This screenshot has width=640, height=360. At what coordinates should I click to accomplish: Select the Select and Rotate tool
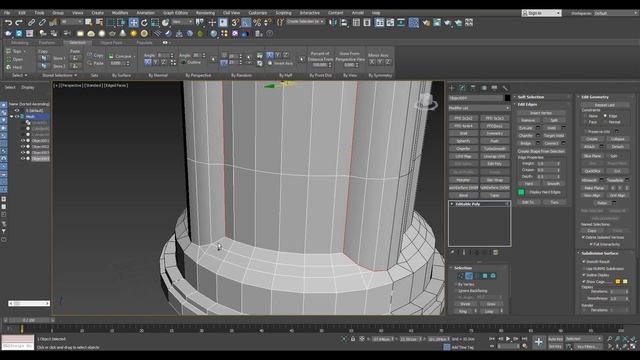(144, 22)
